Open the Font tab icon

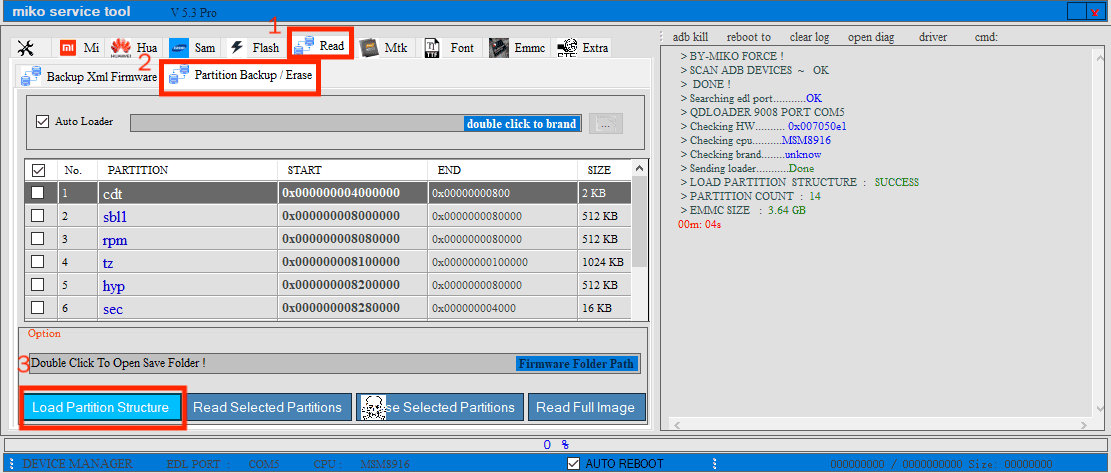(432, 48)
